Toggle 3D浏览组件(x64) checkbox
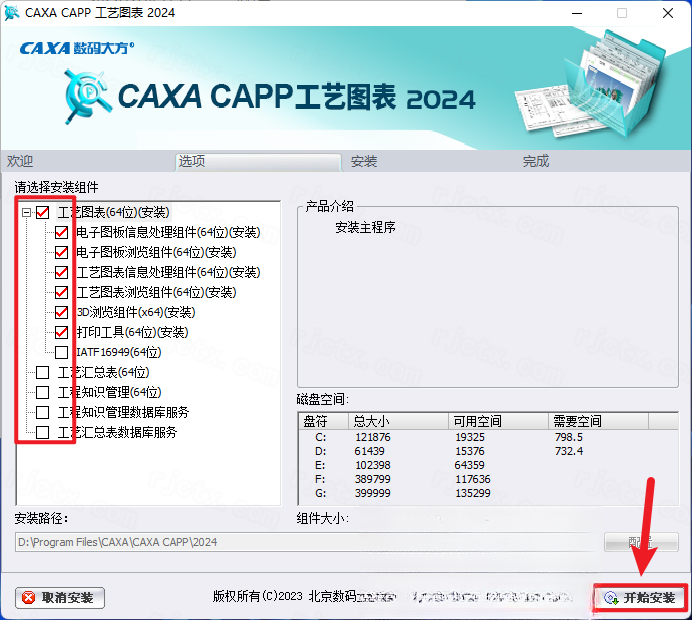The width and height of the screenshot is (692, 620). point(61,312)
